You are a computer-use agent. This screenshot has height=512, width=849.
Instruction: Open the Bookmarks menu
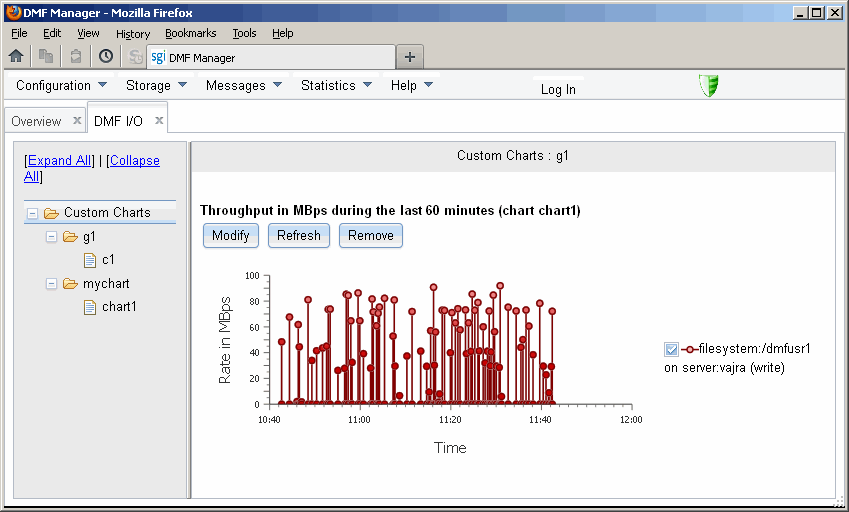click(x=190, y=33)
